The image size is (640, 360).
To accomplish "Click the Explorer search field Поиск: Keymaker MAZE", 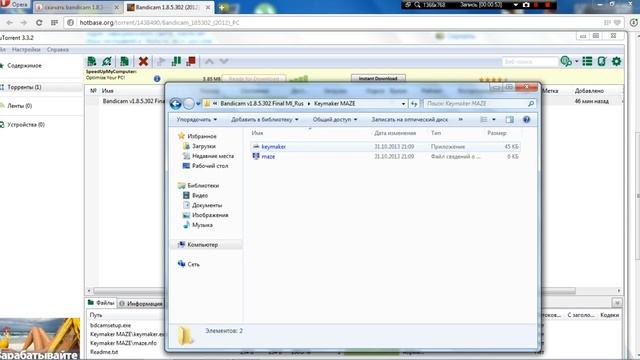I will click(x=480, y=104).
